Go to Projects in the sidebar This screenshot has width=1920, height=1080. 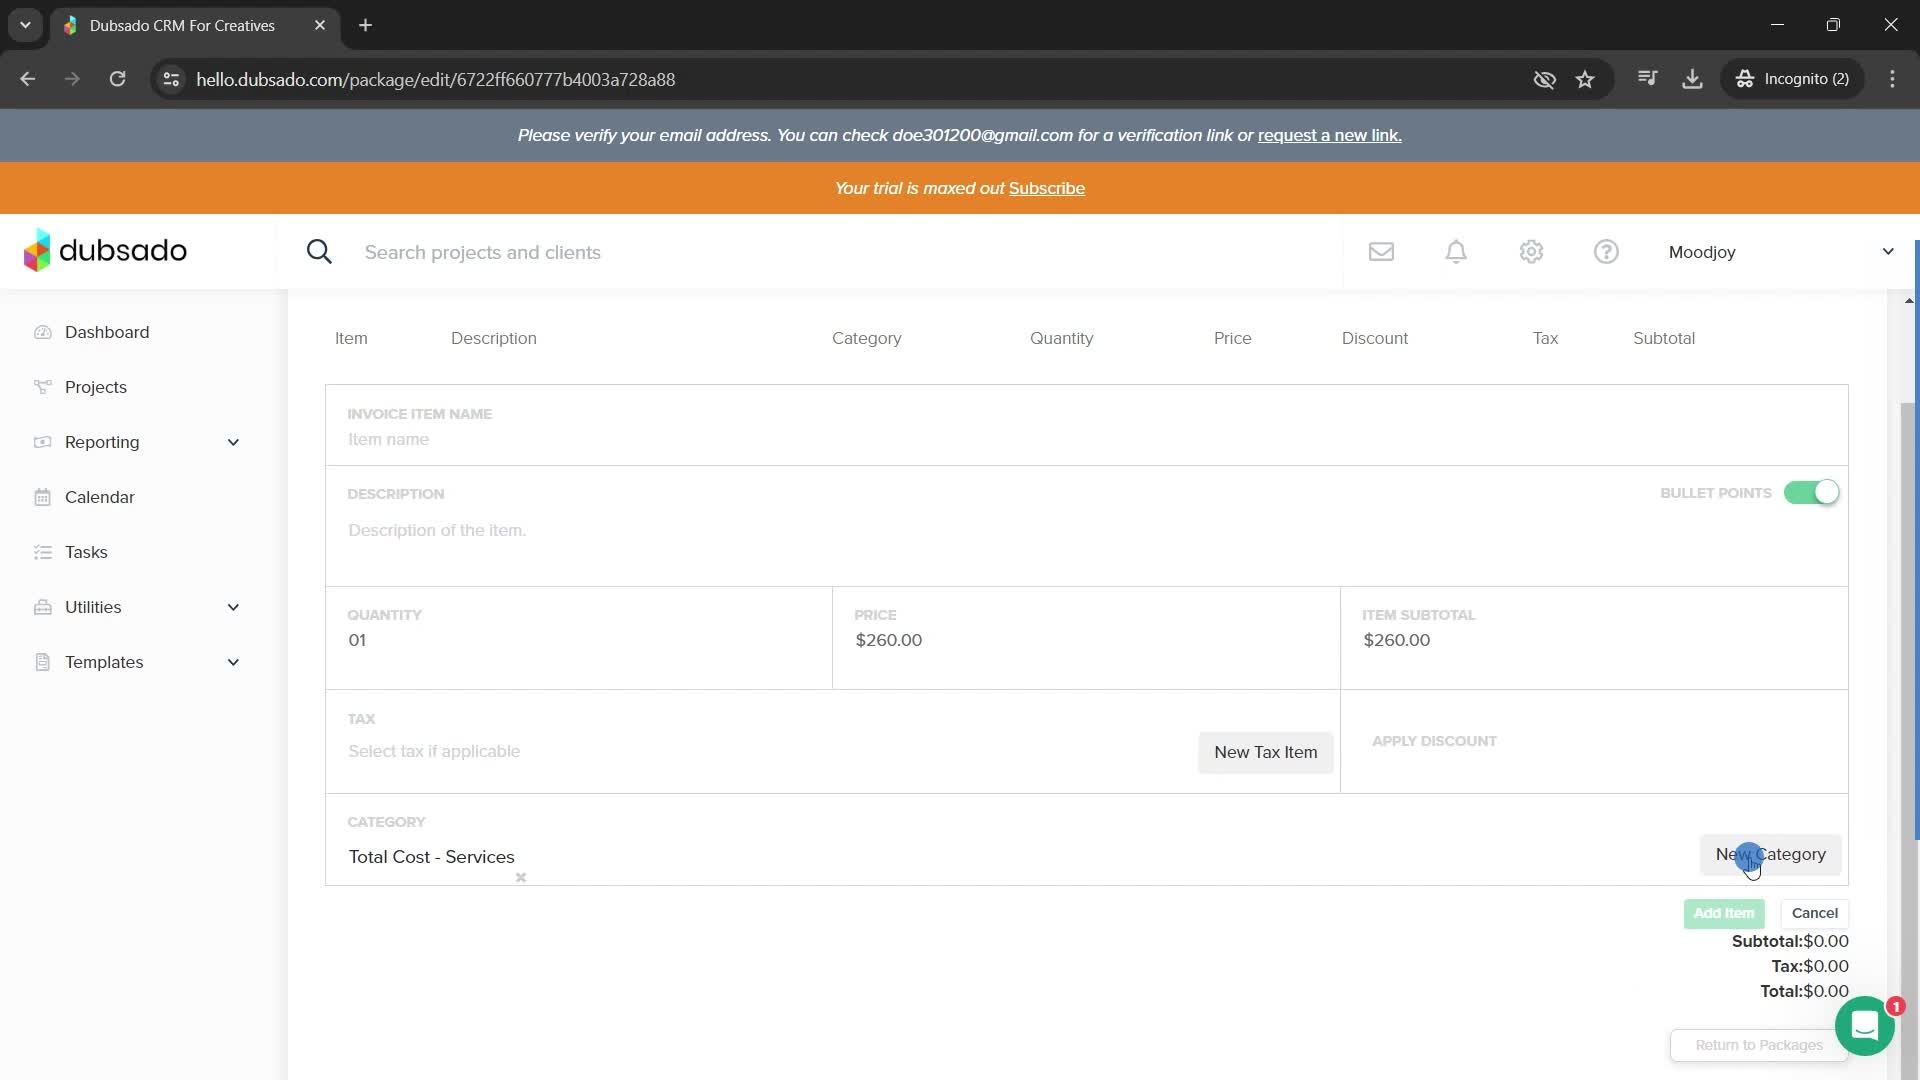point(96,387)
